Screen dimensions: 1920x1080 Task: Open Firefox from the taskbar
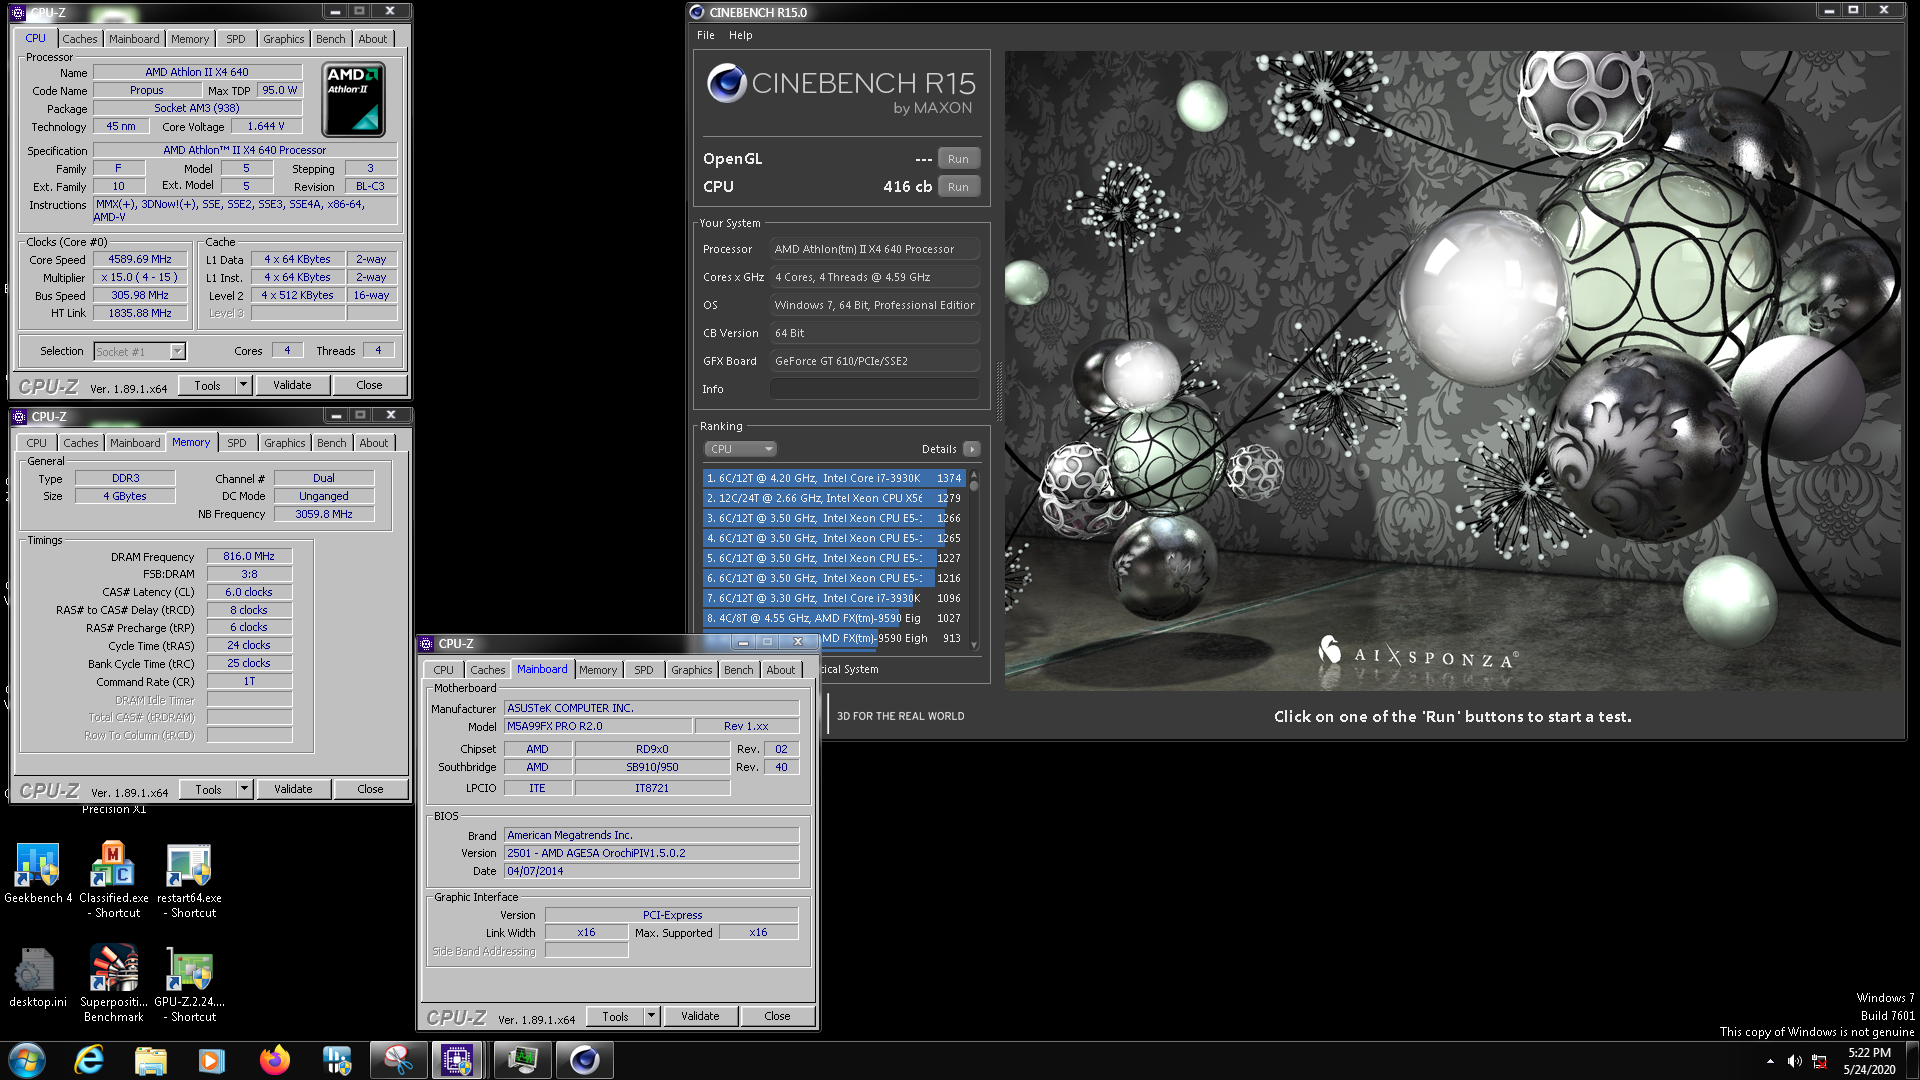(x=274, y=1060)
